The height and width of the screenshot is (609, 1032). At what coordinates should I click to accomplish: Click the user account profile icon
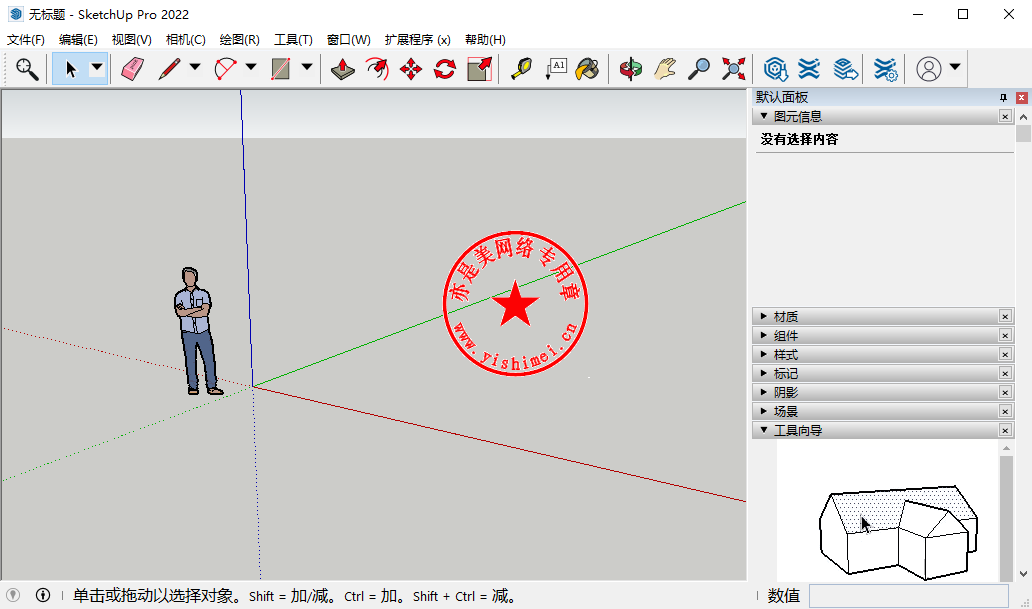tap(929, 68)
